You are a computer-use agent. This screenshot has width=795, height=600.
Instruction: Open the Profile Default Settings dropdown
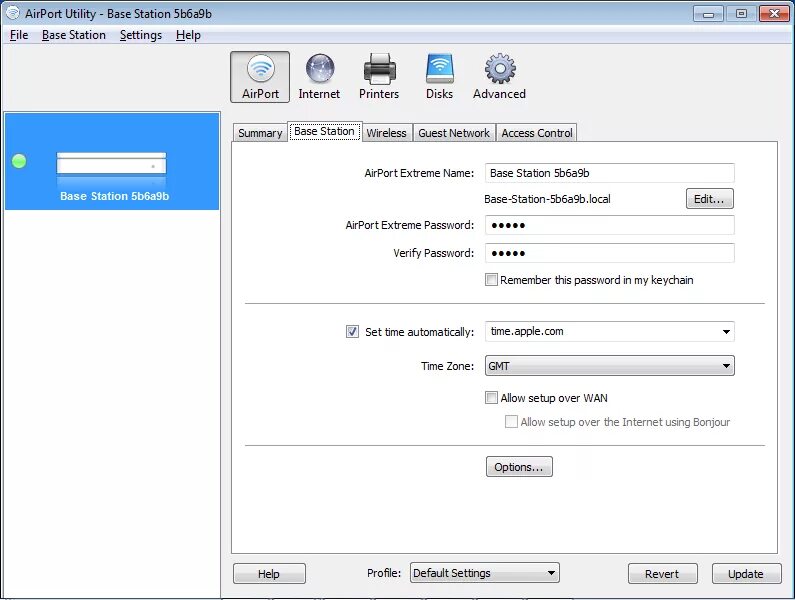click(x=485, y=573)
